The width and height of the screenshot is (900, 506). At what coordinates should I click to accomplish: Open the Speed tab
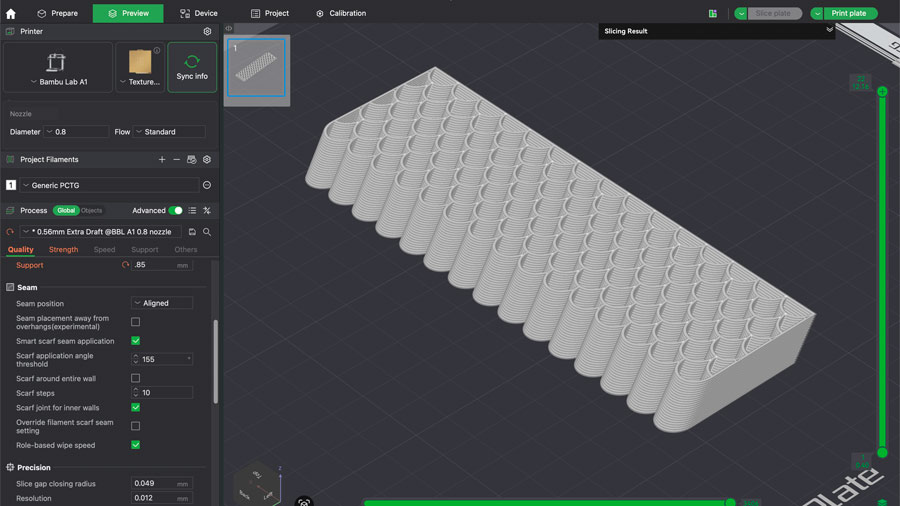(x=104, y=250)
